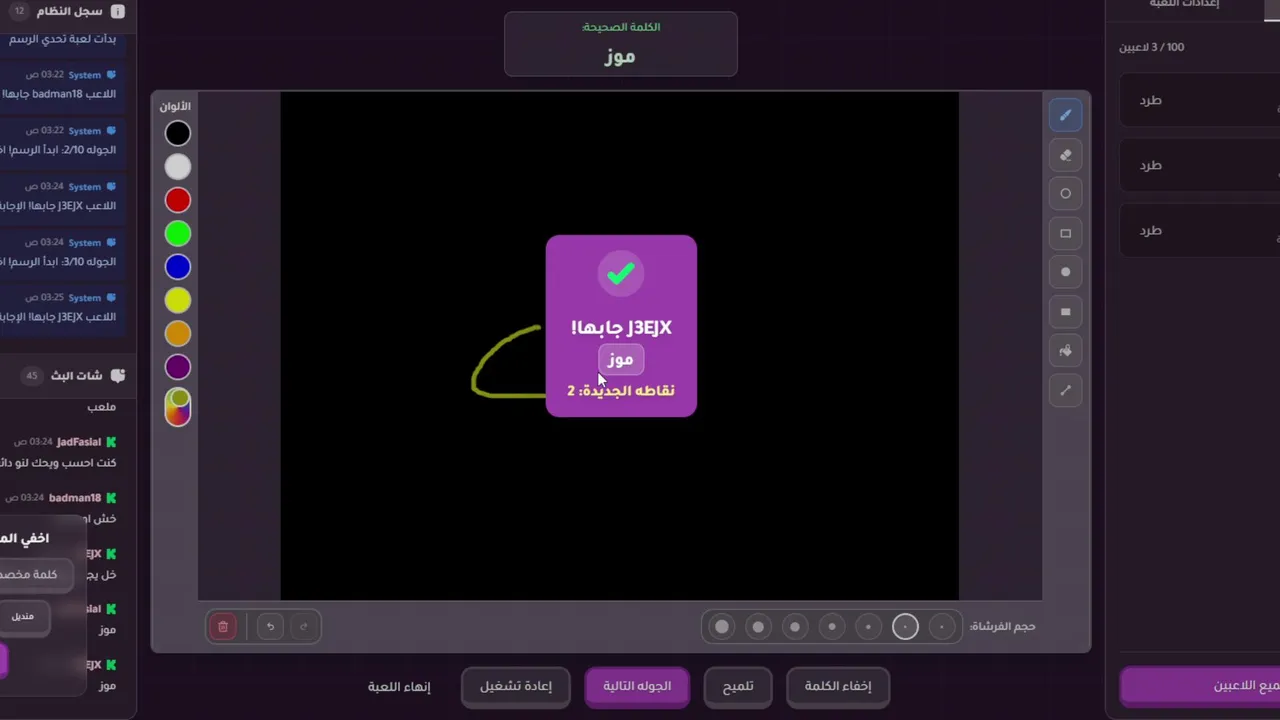Click the إخفاء الكلمة button

pos(838,686)
